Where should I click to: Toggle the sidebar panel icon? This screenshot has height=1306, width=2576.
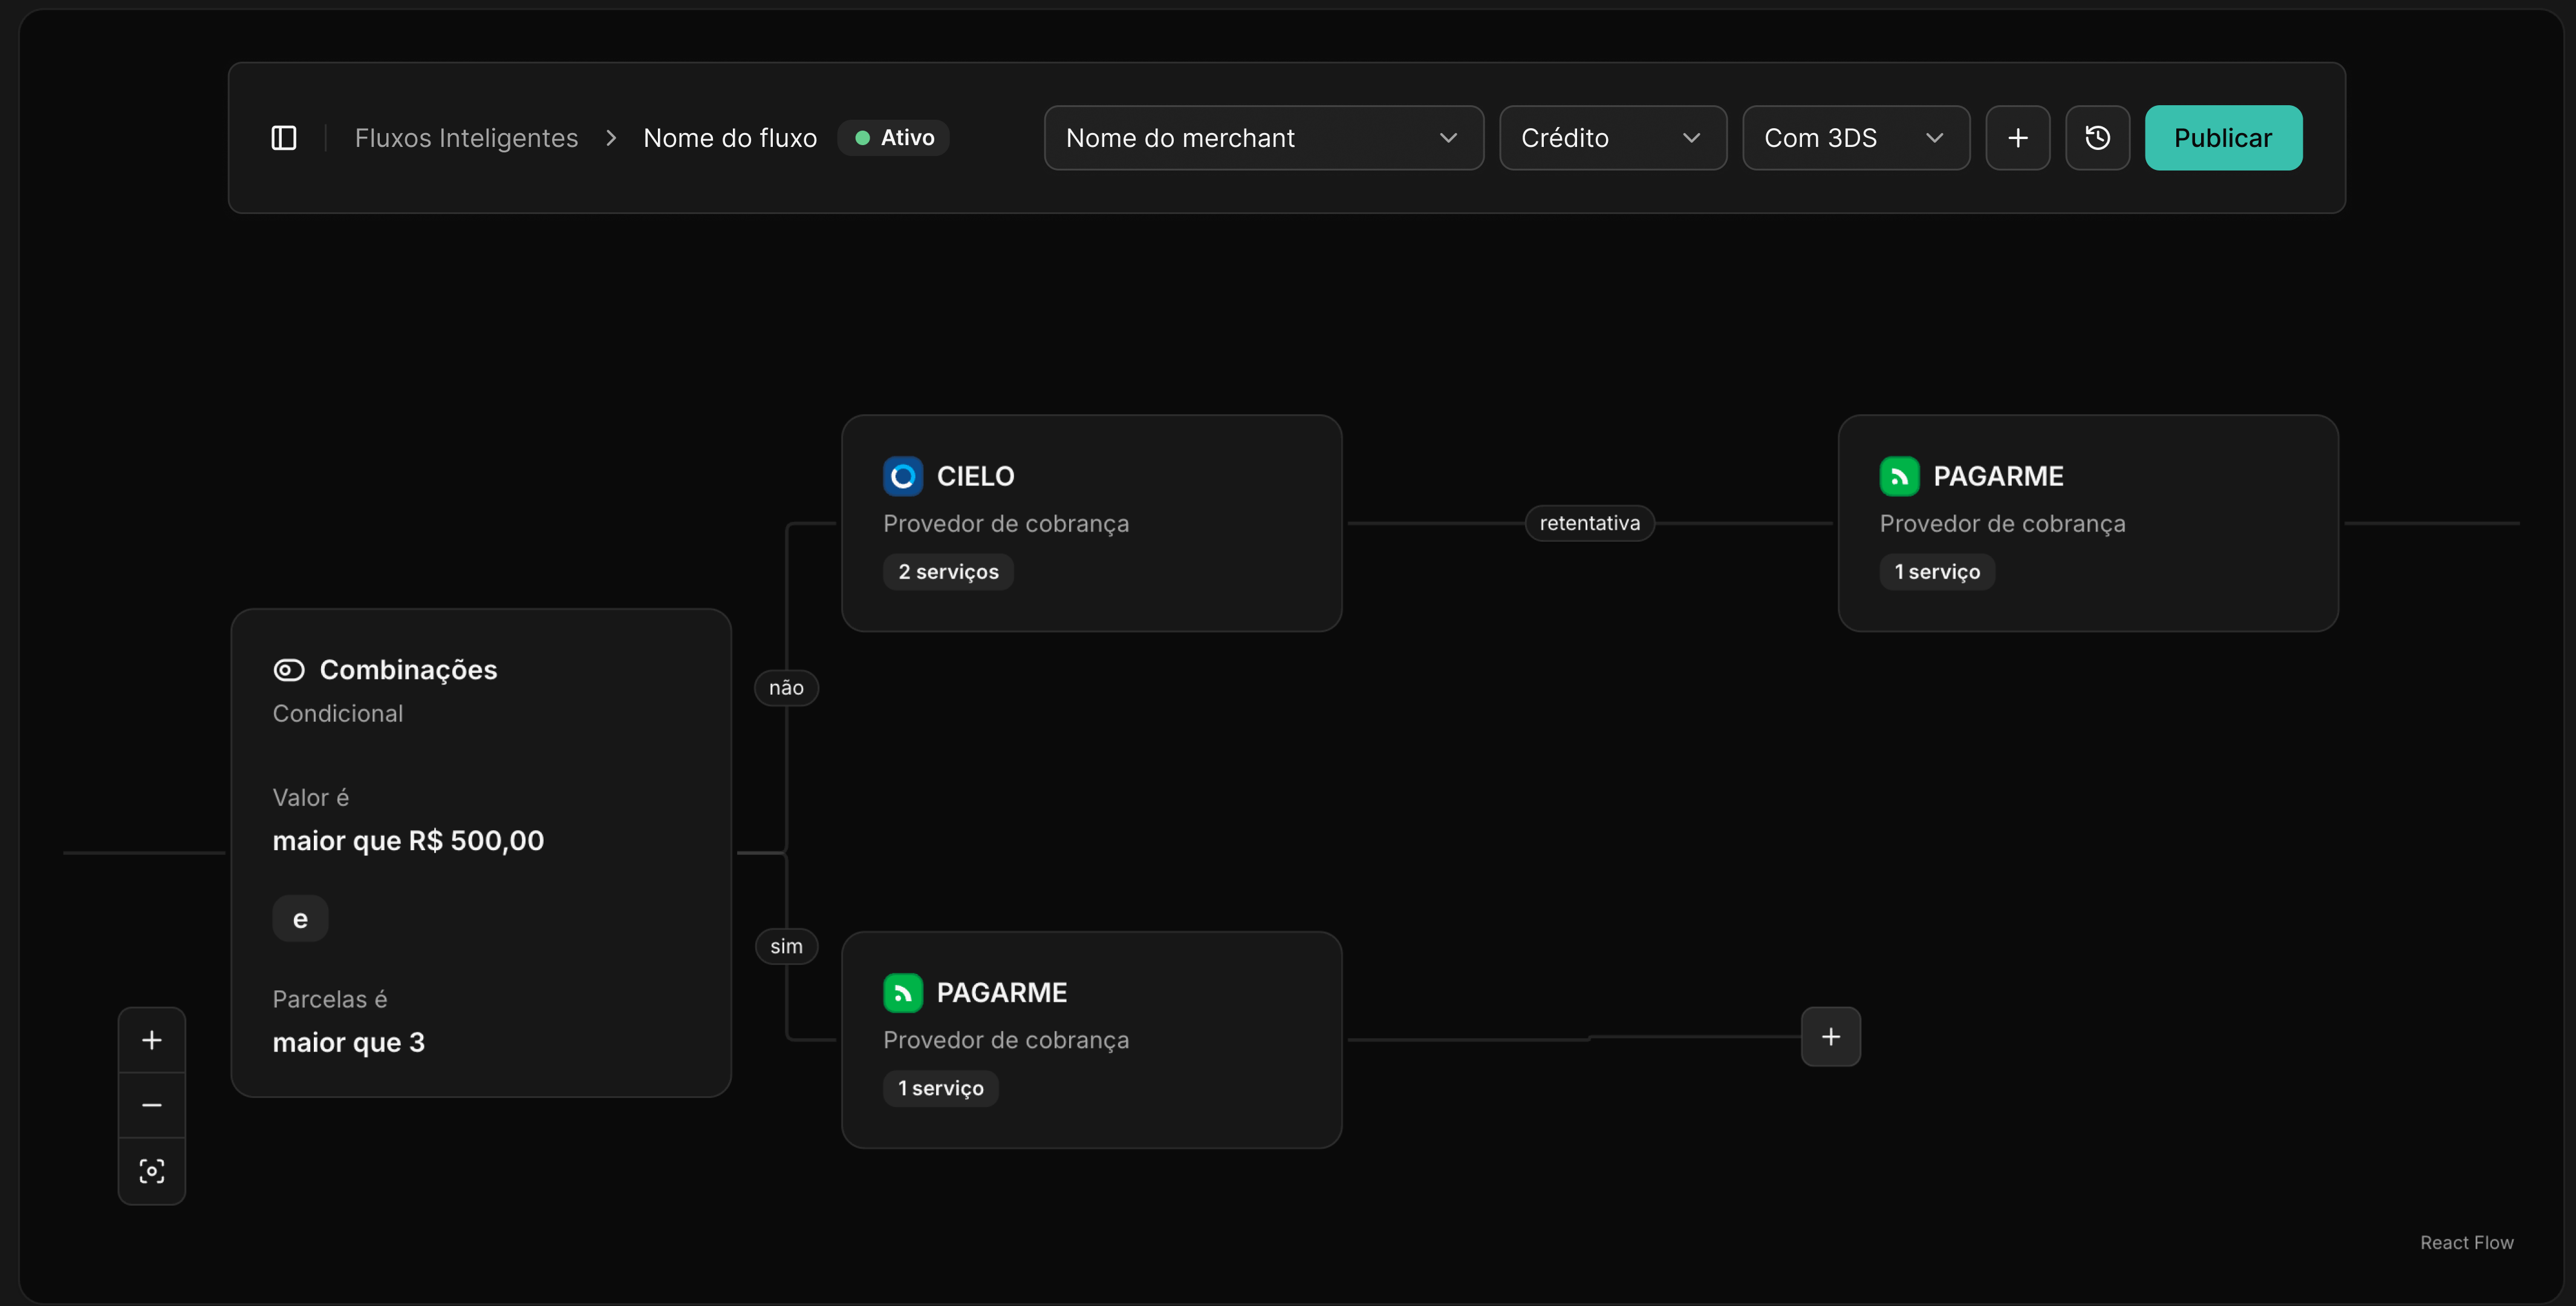(284, 138)
